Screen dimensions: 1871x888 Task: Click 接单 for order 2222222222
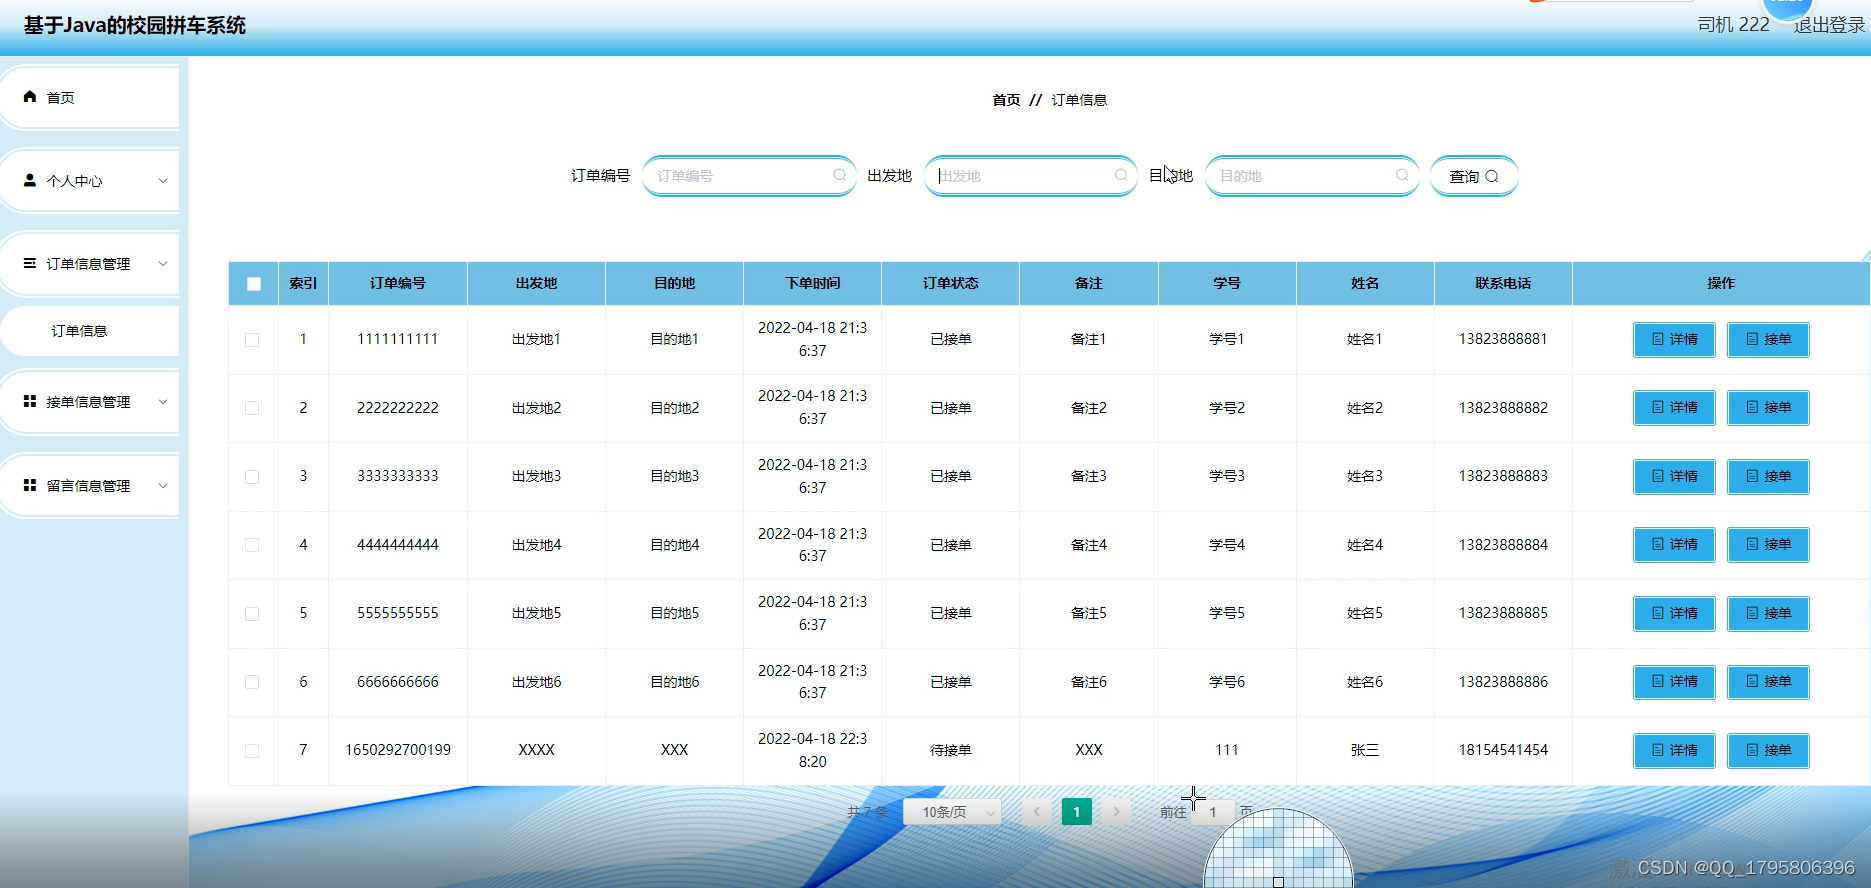point(1768,408)
